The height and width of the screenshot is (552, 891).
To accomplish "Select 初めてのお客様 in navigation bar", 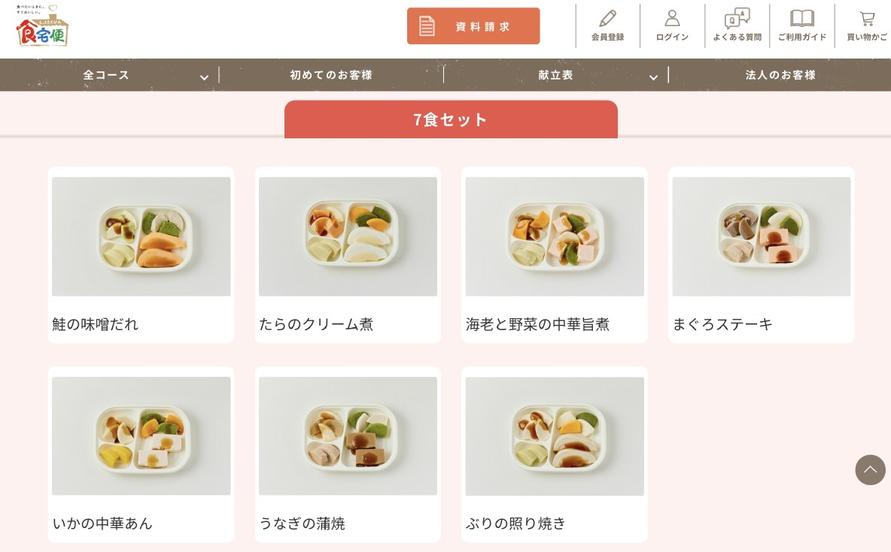I will [x=331, y=75].
